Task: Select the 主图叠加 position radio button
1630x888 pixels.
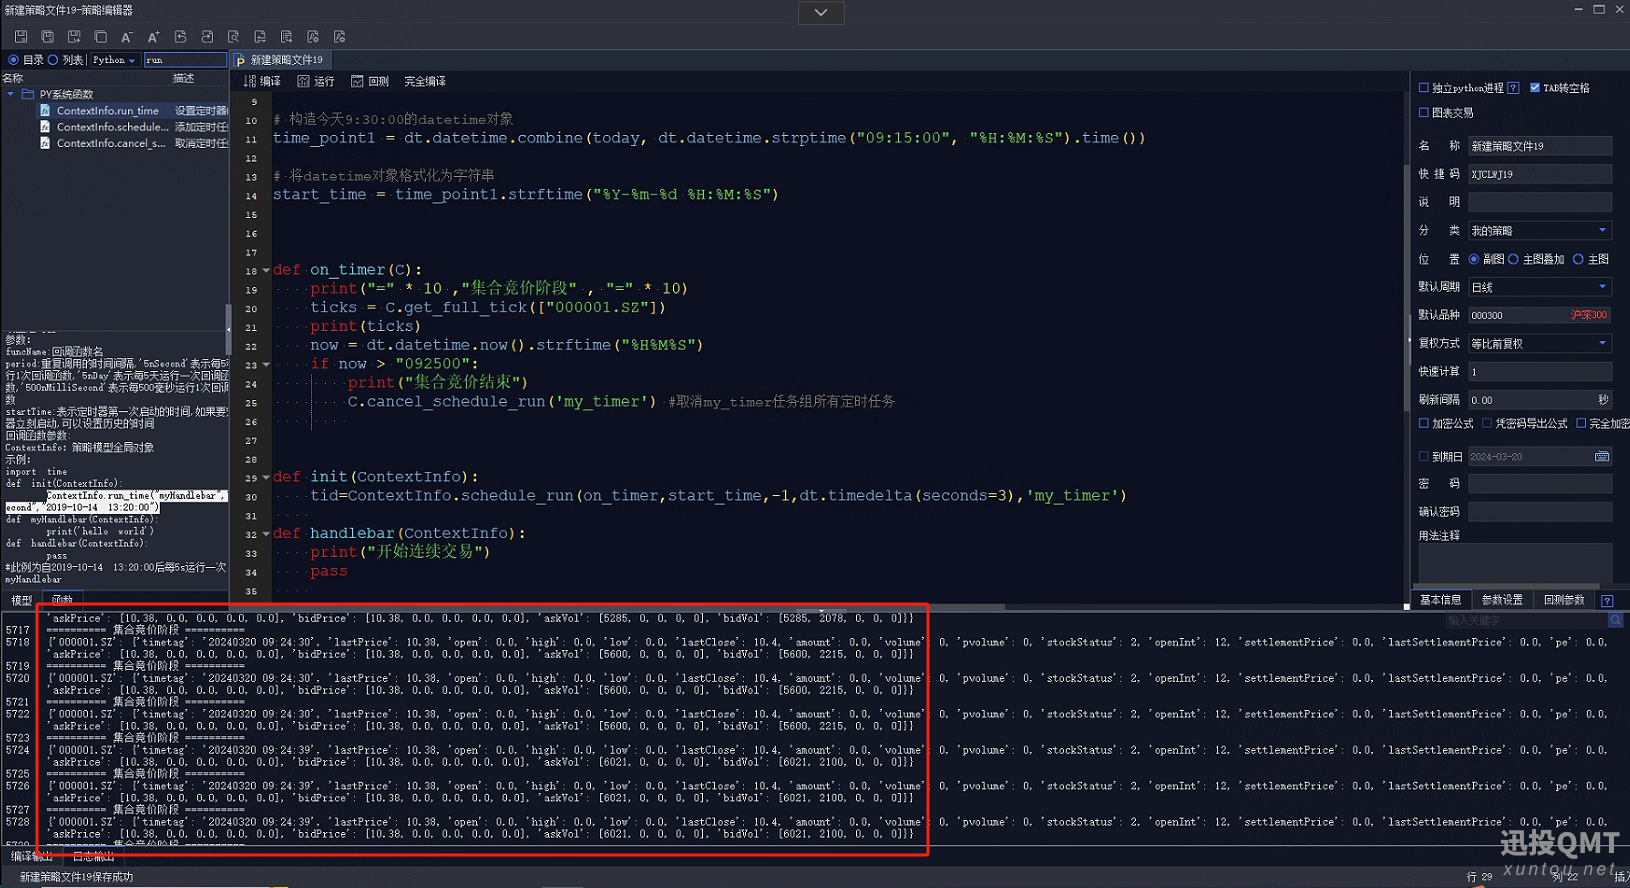Action: (x=1513, y=259)
